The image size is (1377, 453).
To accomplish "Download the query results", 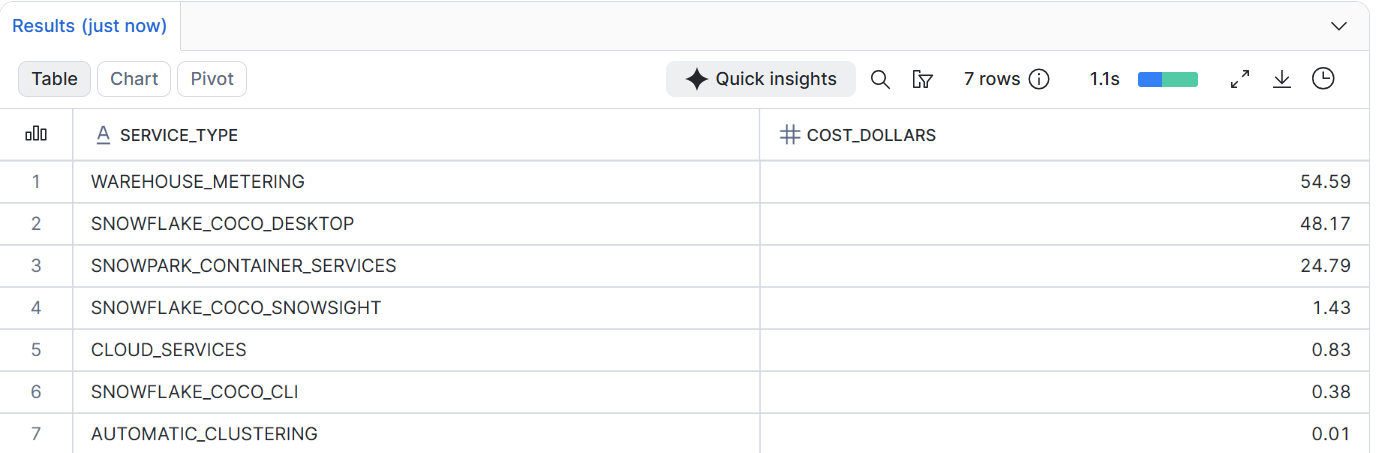I will [x=1282, y=79].
